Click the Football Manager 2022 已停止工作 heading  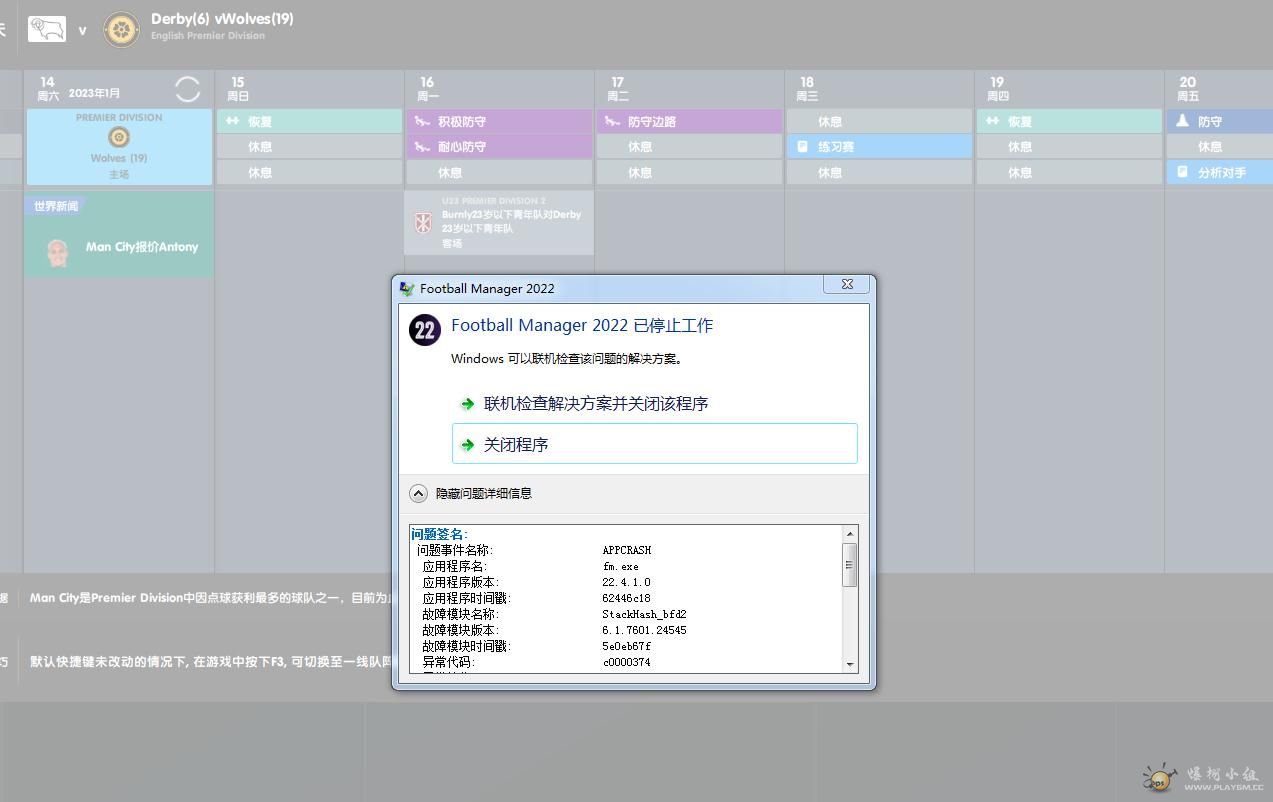tap(582, 325)
